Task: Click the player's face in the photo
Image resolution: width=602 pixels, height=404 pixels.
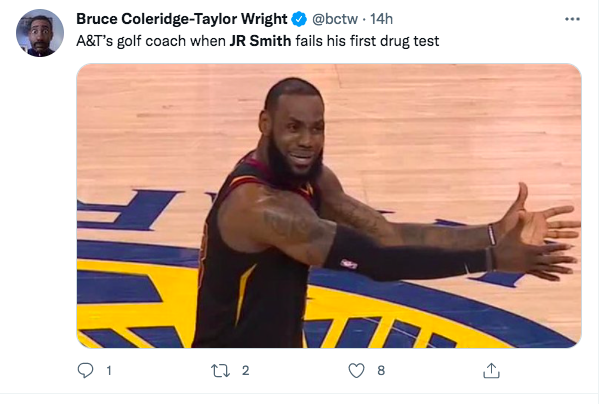Action: (x=288, y=138)
